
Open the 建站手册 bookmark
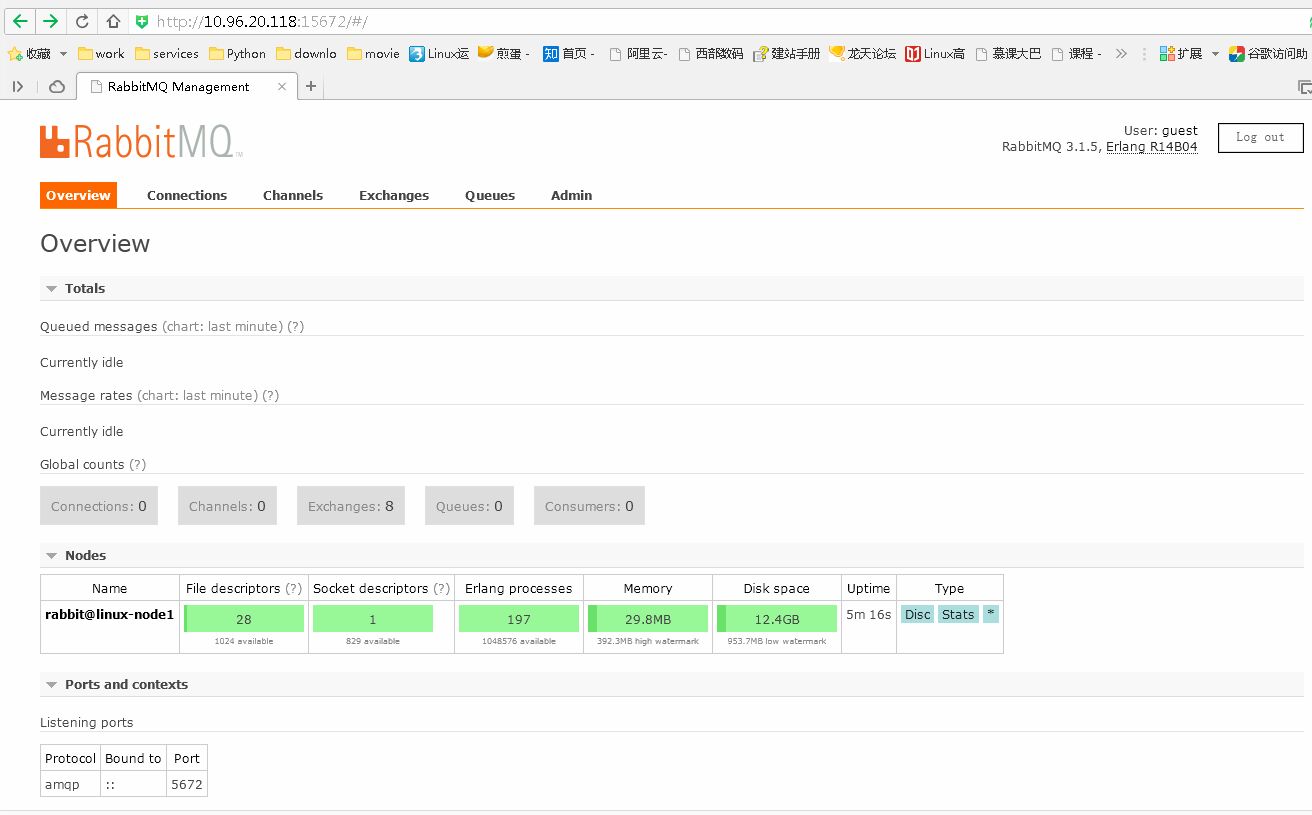click(786, 54)
